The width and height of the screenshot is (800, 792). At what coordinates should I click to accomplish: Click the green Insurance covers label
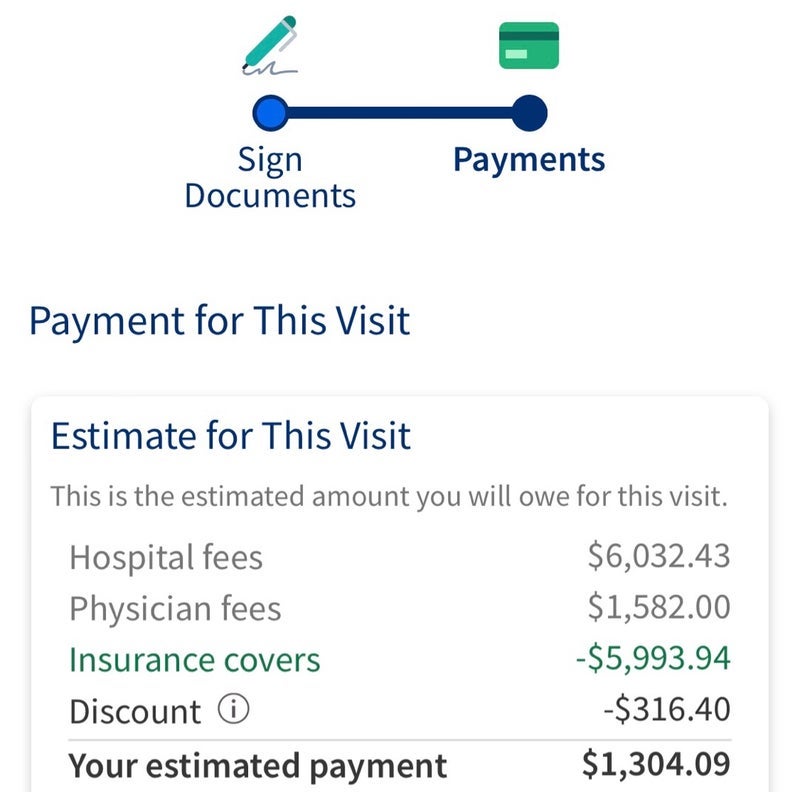[x=194, y=660]
